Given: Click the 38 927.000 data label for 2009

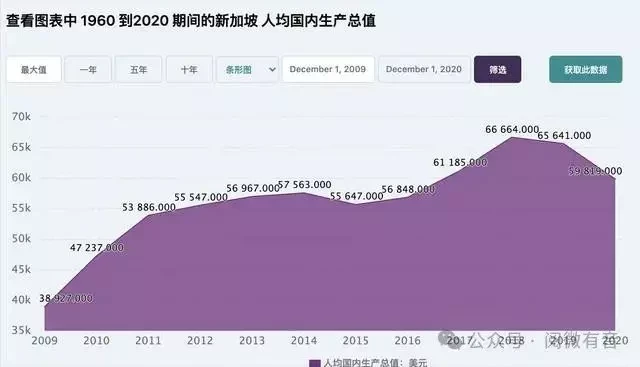Looking at the screenshot, I should [66, 298].
